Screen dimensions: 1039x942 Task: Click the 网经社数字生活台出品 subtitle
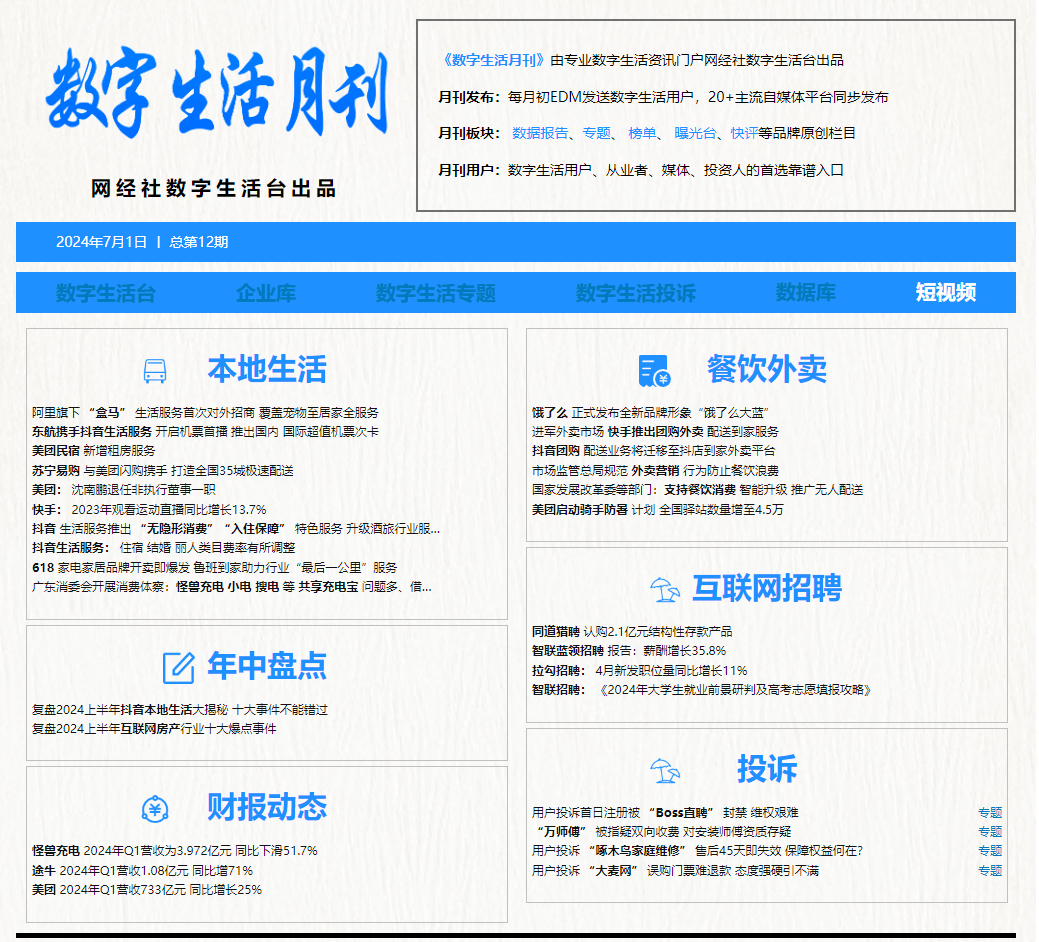coord(214,189)
